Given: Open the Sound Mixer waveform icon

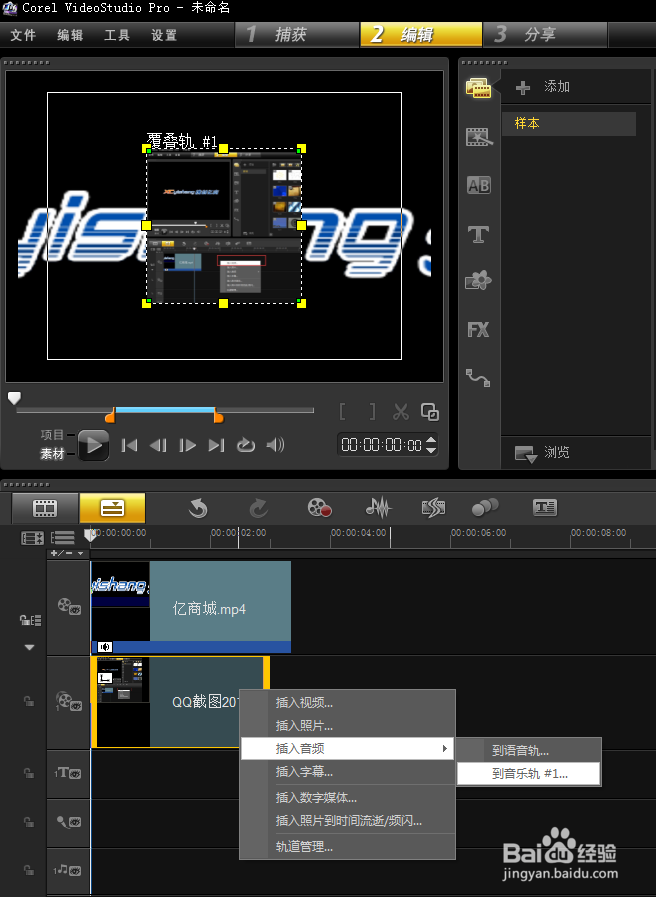Looking at the screenshot, I should [379, 507].
